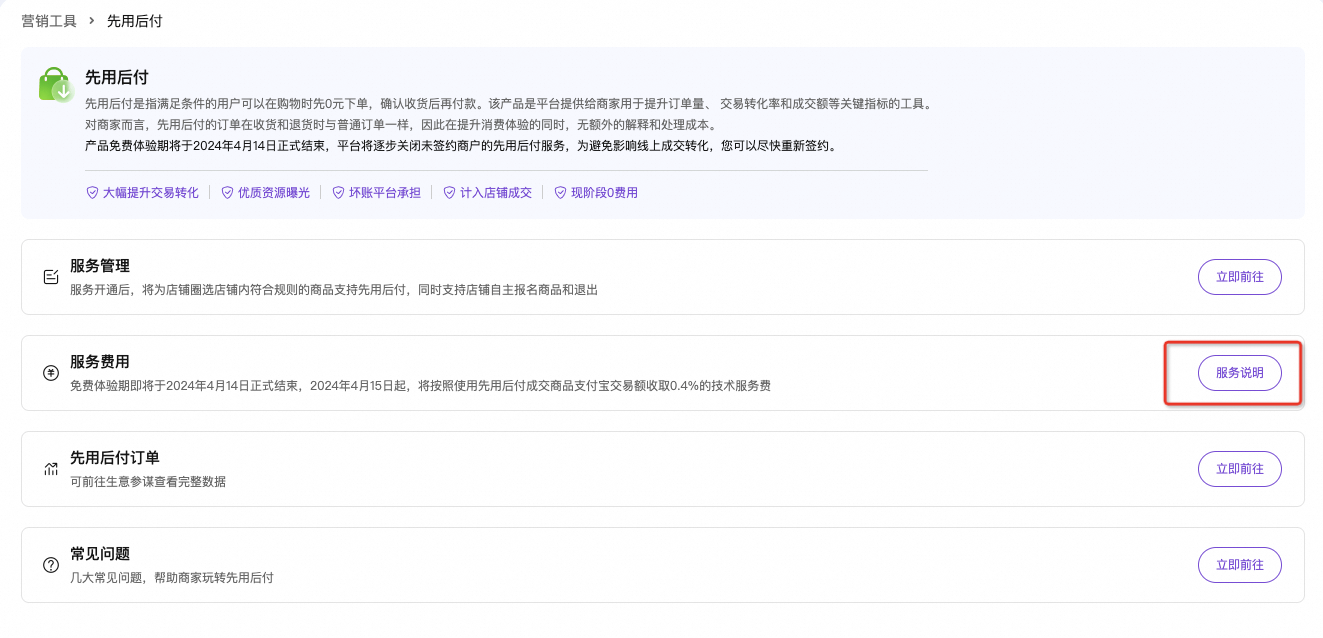Screen dimensions: 1323x638
Task: Click 立即前往 next to 常见问题
Action: click(1239, 564)
